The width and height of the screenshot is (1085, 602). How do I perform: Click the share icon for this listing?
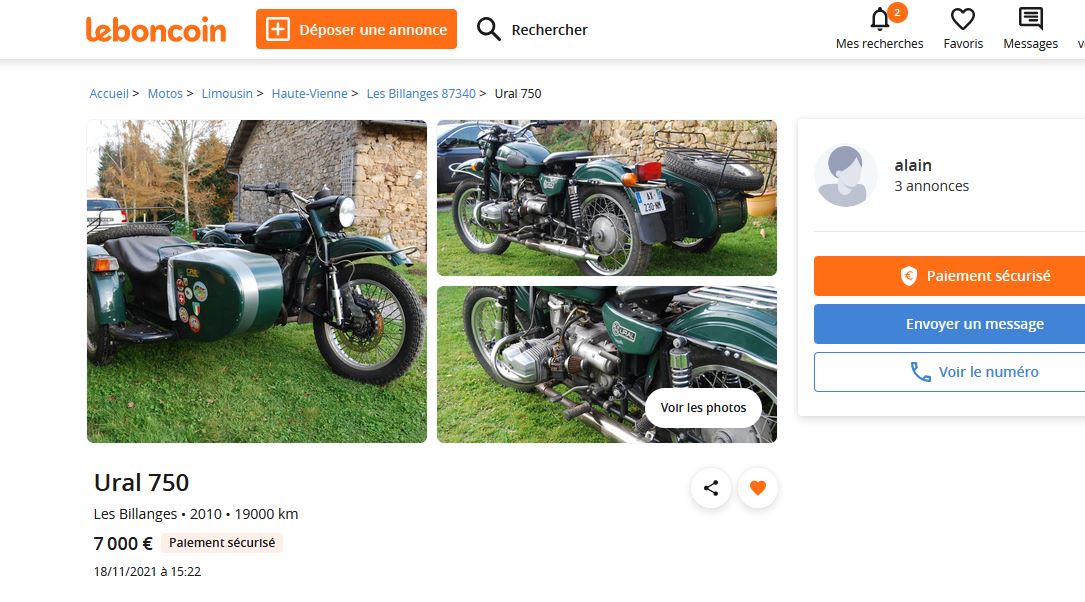coord(711,488)
